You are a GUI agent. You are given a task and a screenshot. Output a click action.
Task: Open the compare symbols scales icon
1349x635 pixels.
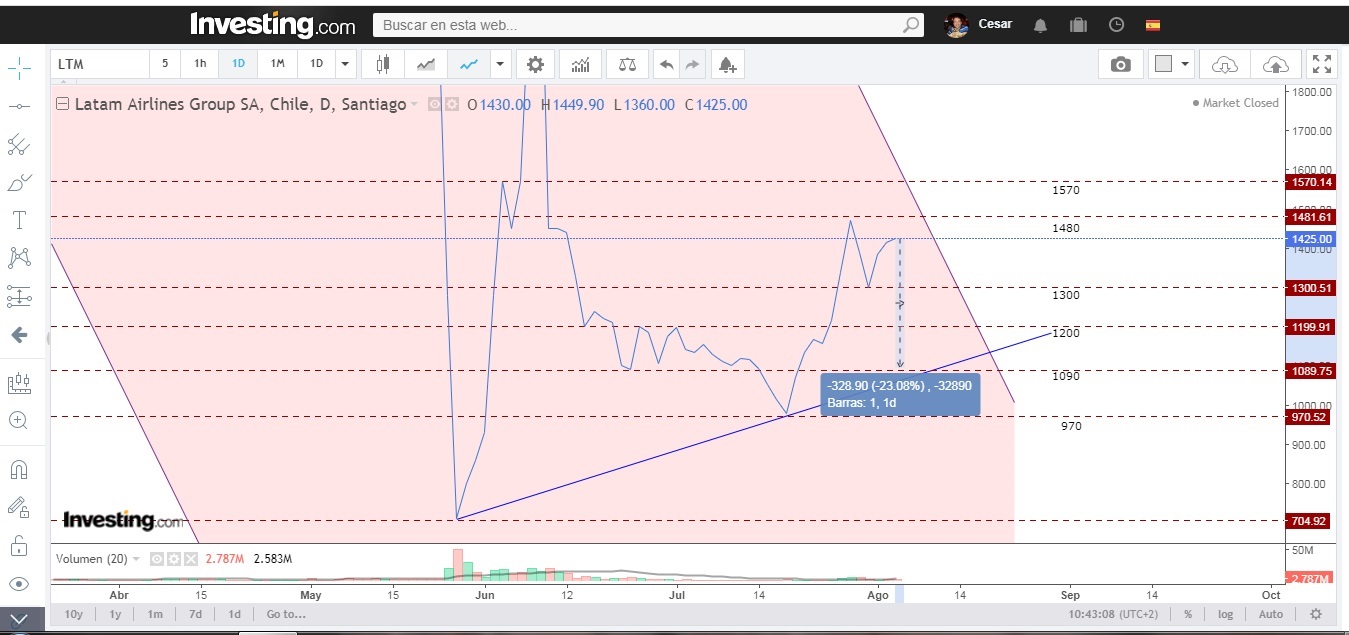(x=627, y=64)
